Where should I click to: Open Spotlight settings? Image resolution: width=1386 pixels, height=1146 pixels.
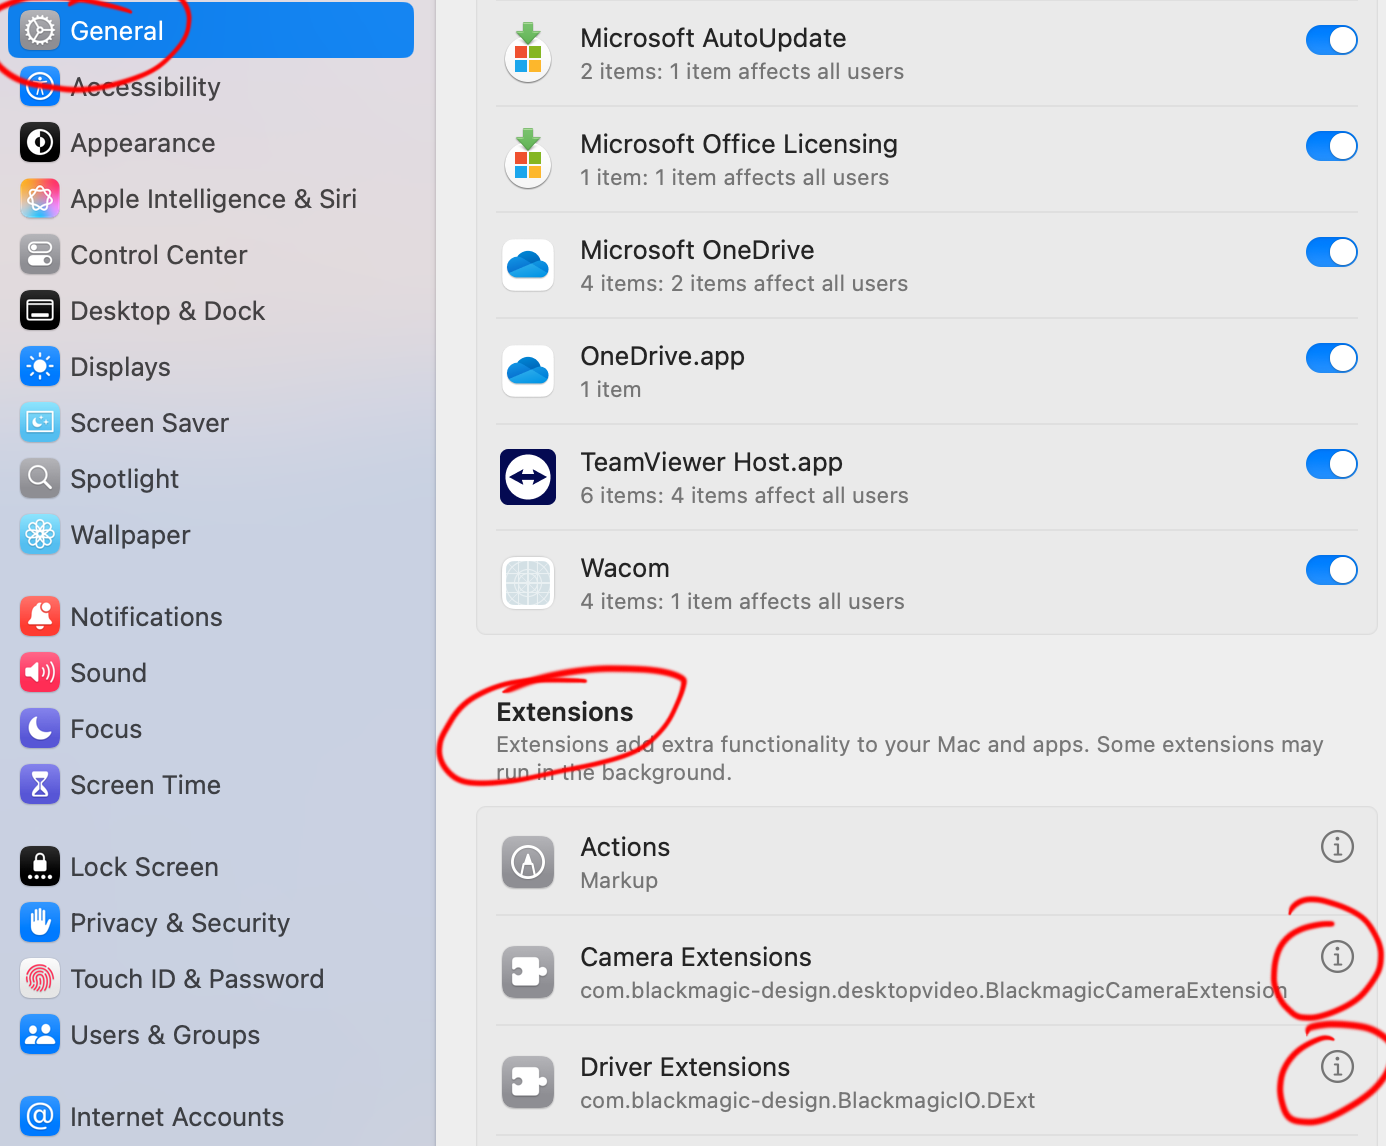click(x=211, y=479)
